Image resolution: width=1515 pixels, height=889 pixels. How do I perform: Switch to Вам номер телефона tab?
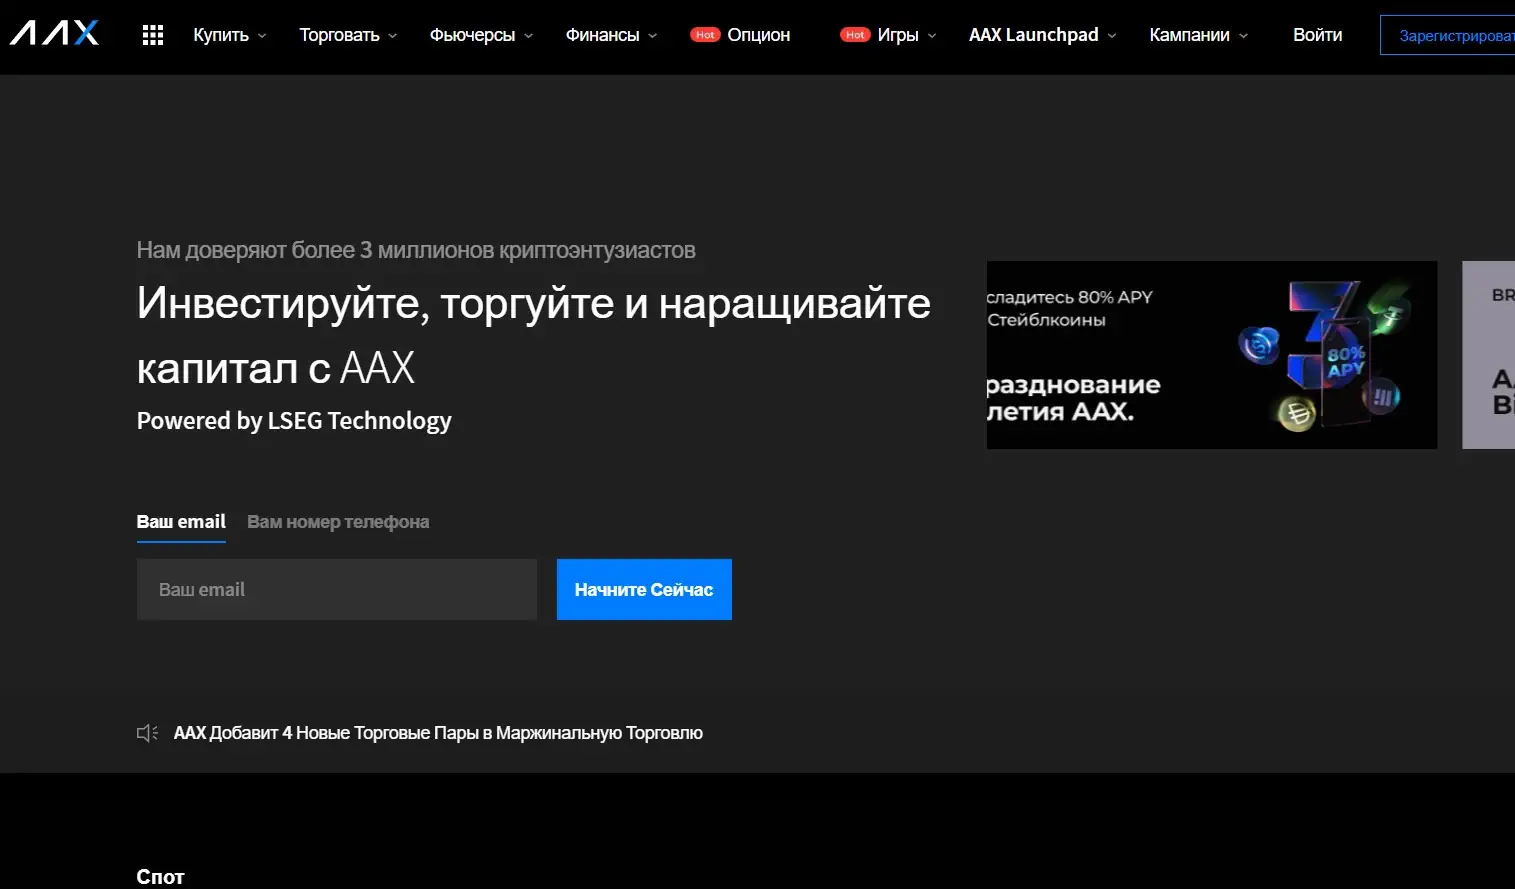[x=338, y=522]
